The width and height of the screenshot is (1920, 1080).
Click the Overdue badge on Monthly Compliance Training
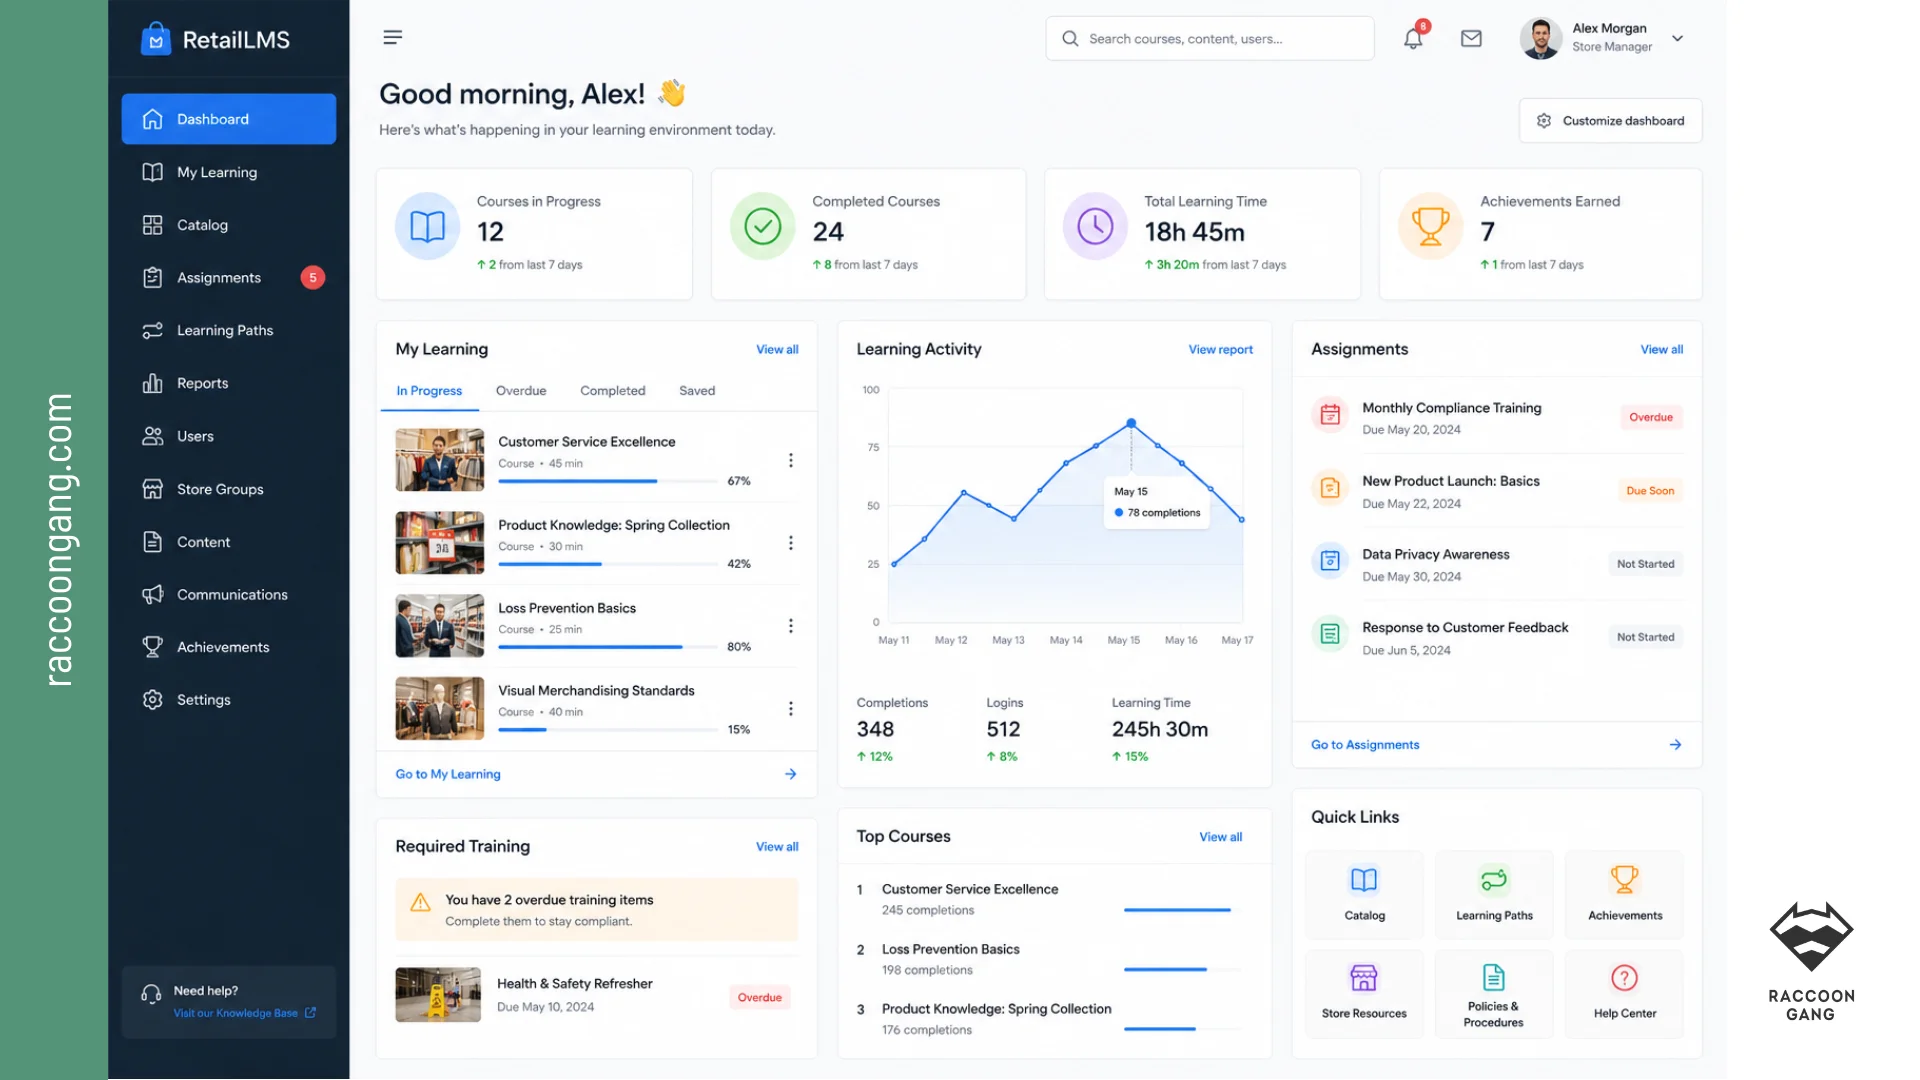click(1651, 418)
